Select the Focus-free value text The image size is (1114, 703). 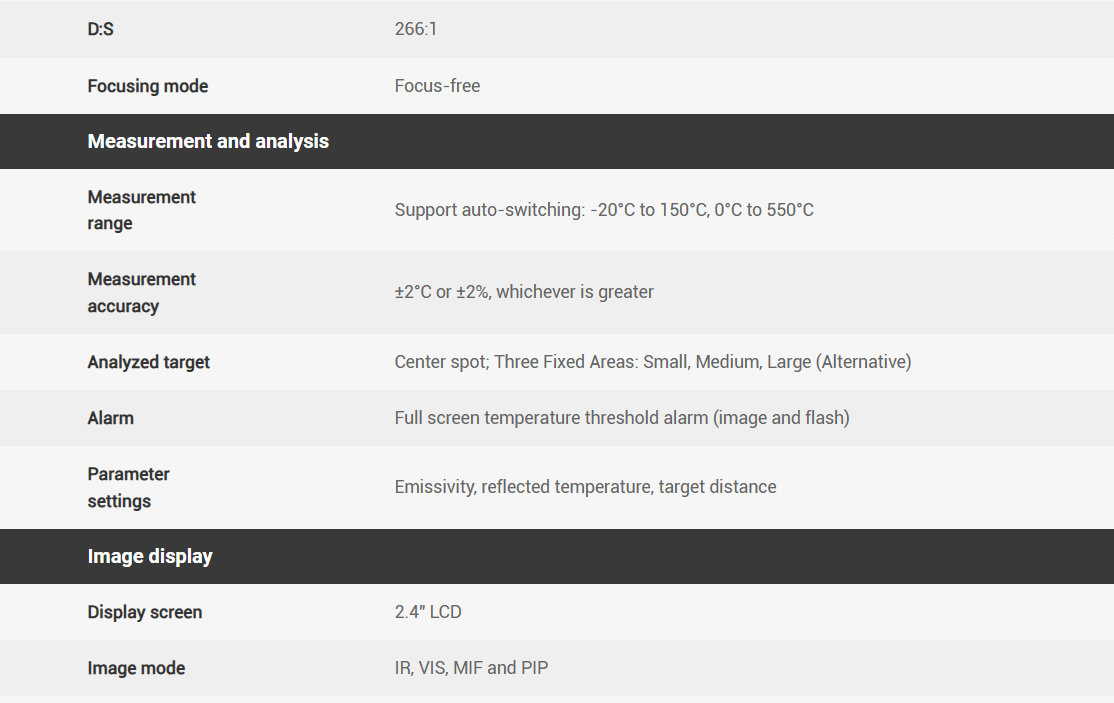point(437,86)
